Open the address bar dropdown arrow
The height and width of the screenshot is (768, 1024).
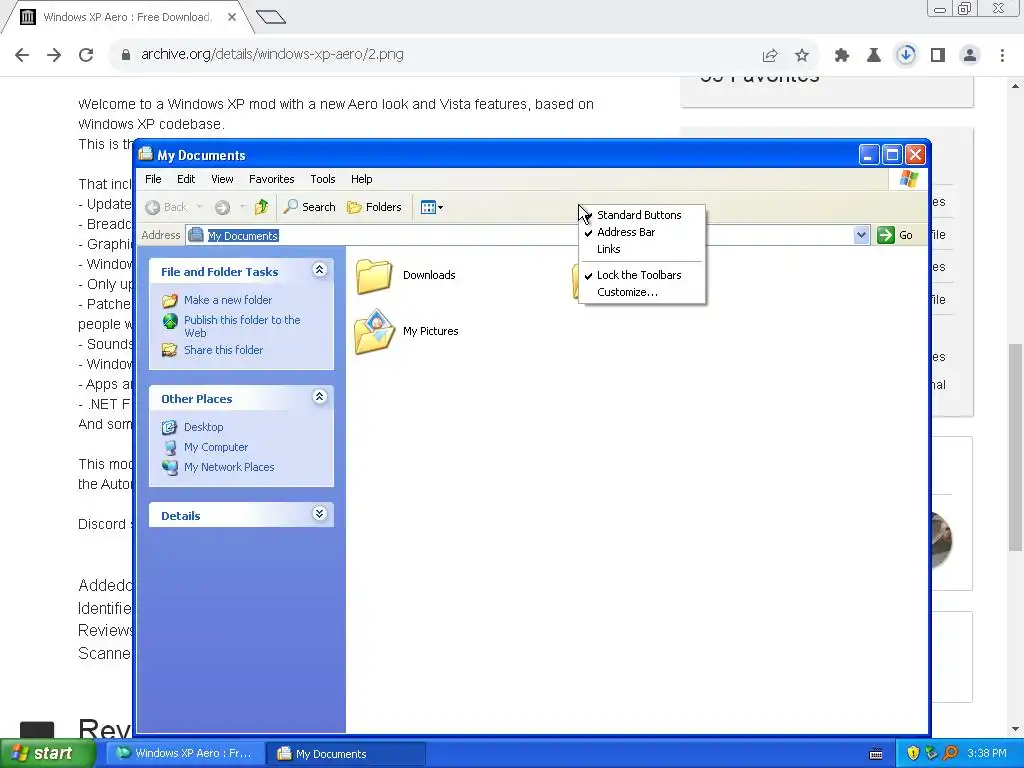[x=861, y=235]
